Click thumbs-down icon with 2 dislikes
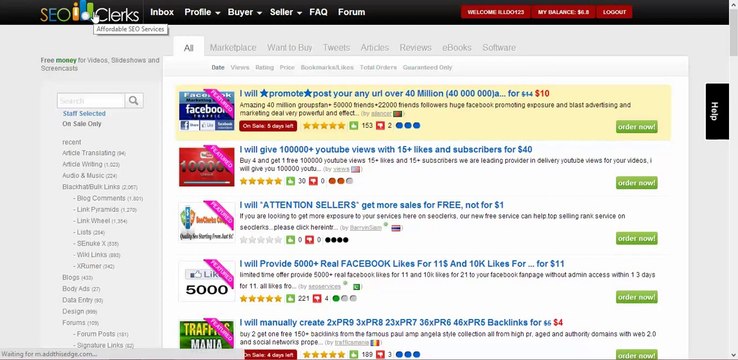This screenshot has width=738, height=360. click(x=380, y=126)
